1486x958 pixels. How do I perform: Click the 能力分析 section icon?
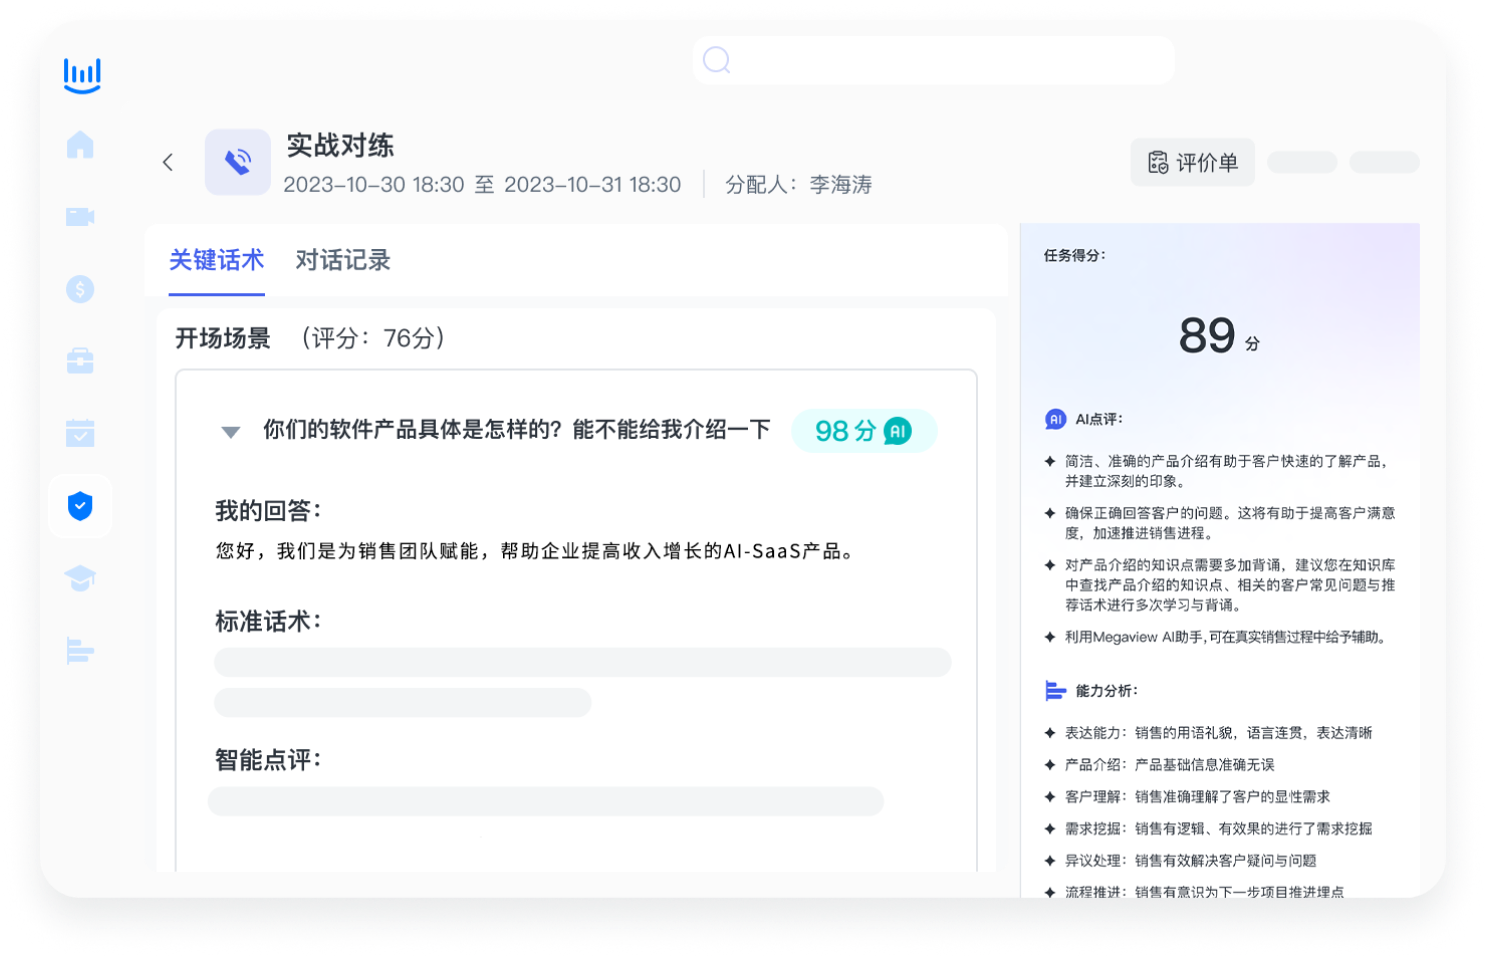pyautogui.click(x=1055, y=691)
